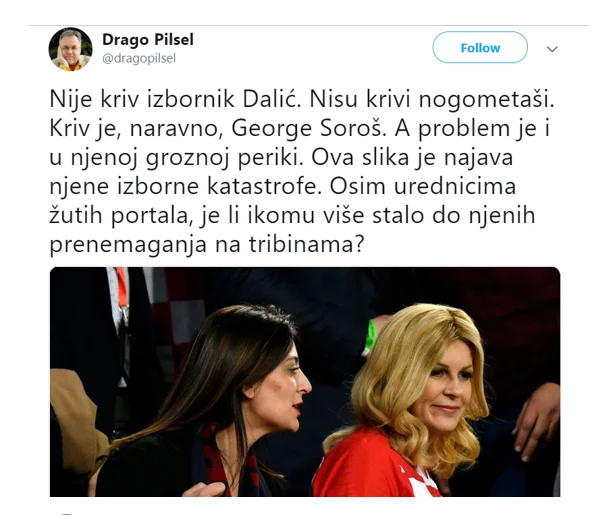This screenshot has width=616, height=515.
Task: Open the Drago Pilsel display name link
Action: point(148,39)
